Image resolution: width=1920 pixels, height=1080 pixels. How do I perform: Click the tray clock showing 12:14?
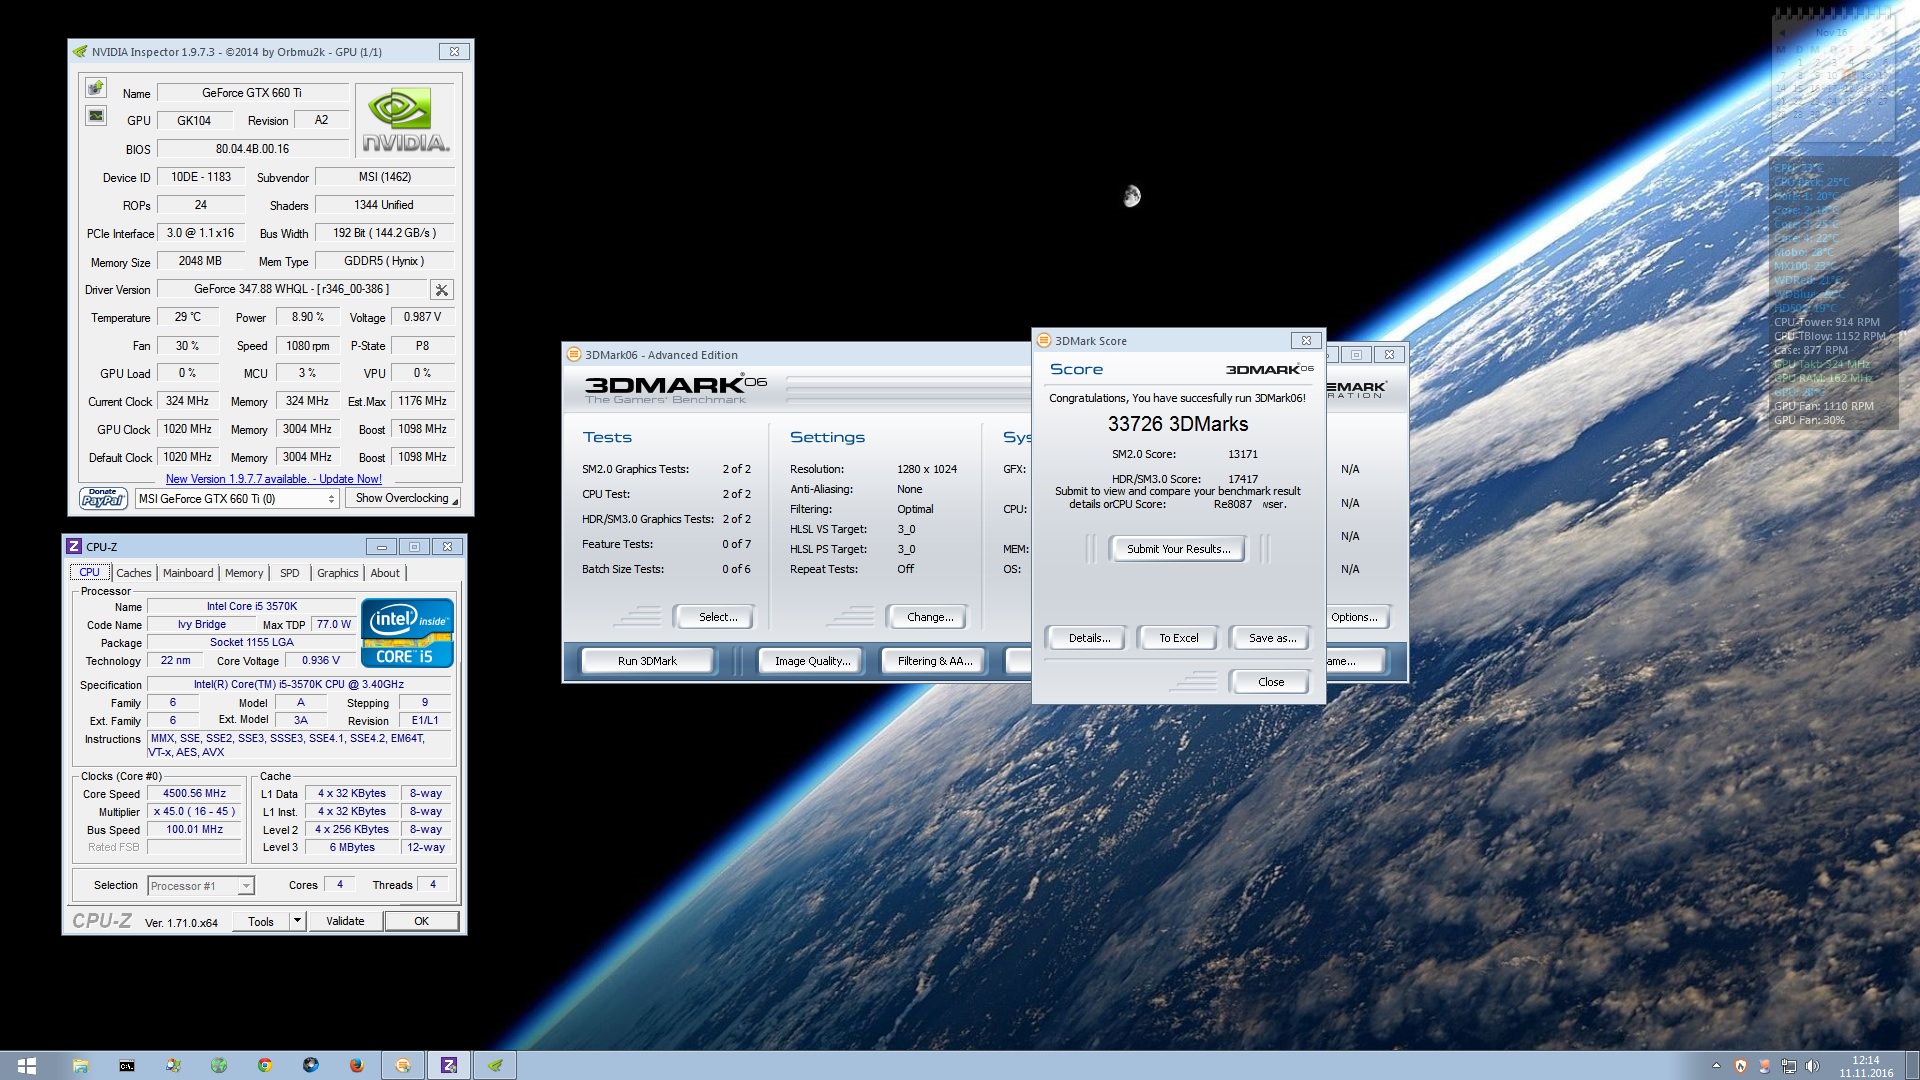1866,1066
